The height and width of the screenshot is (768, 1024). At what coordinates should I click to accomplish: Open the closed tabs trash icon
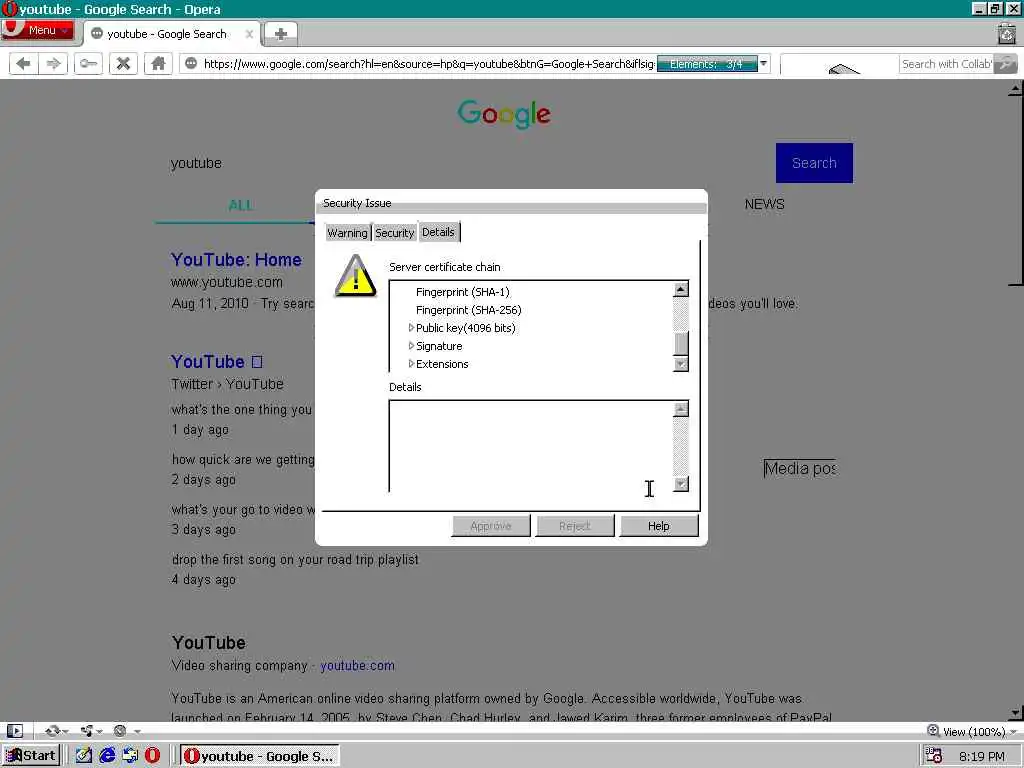(x=1006, y=33)
